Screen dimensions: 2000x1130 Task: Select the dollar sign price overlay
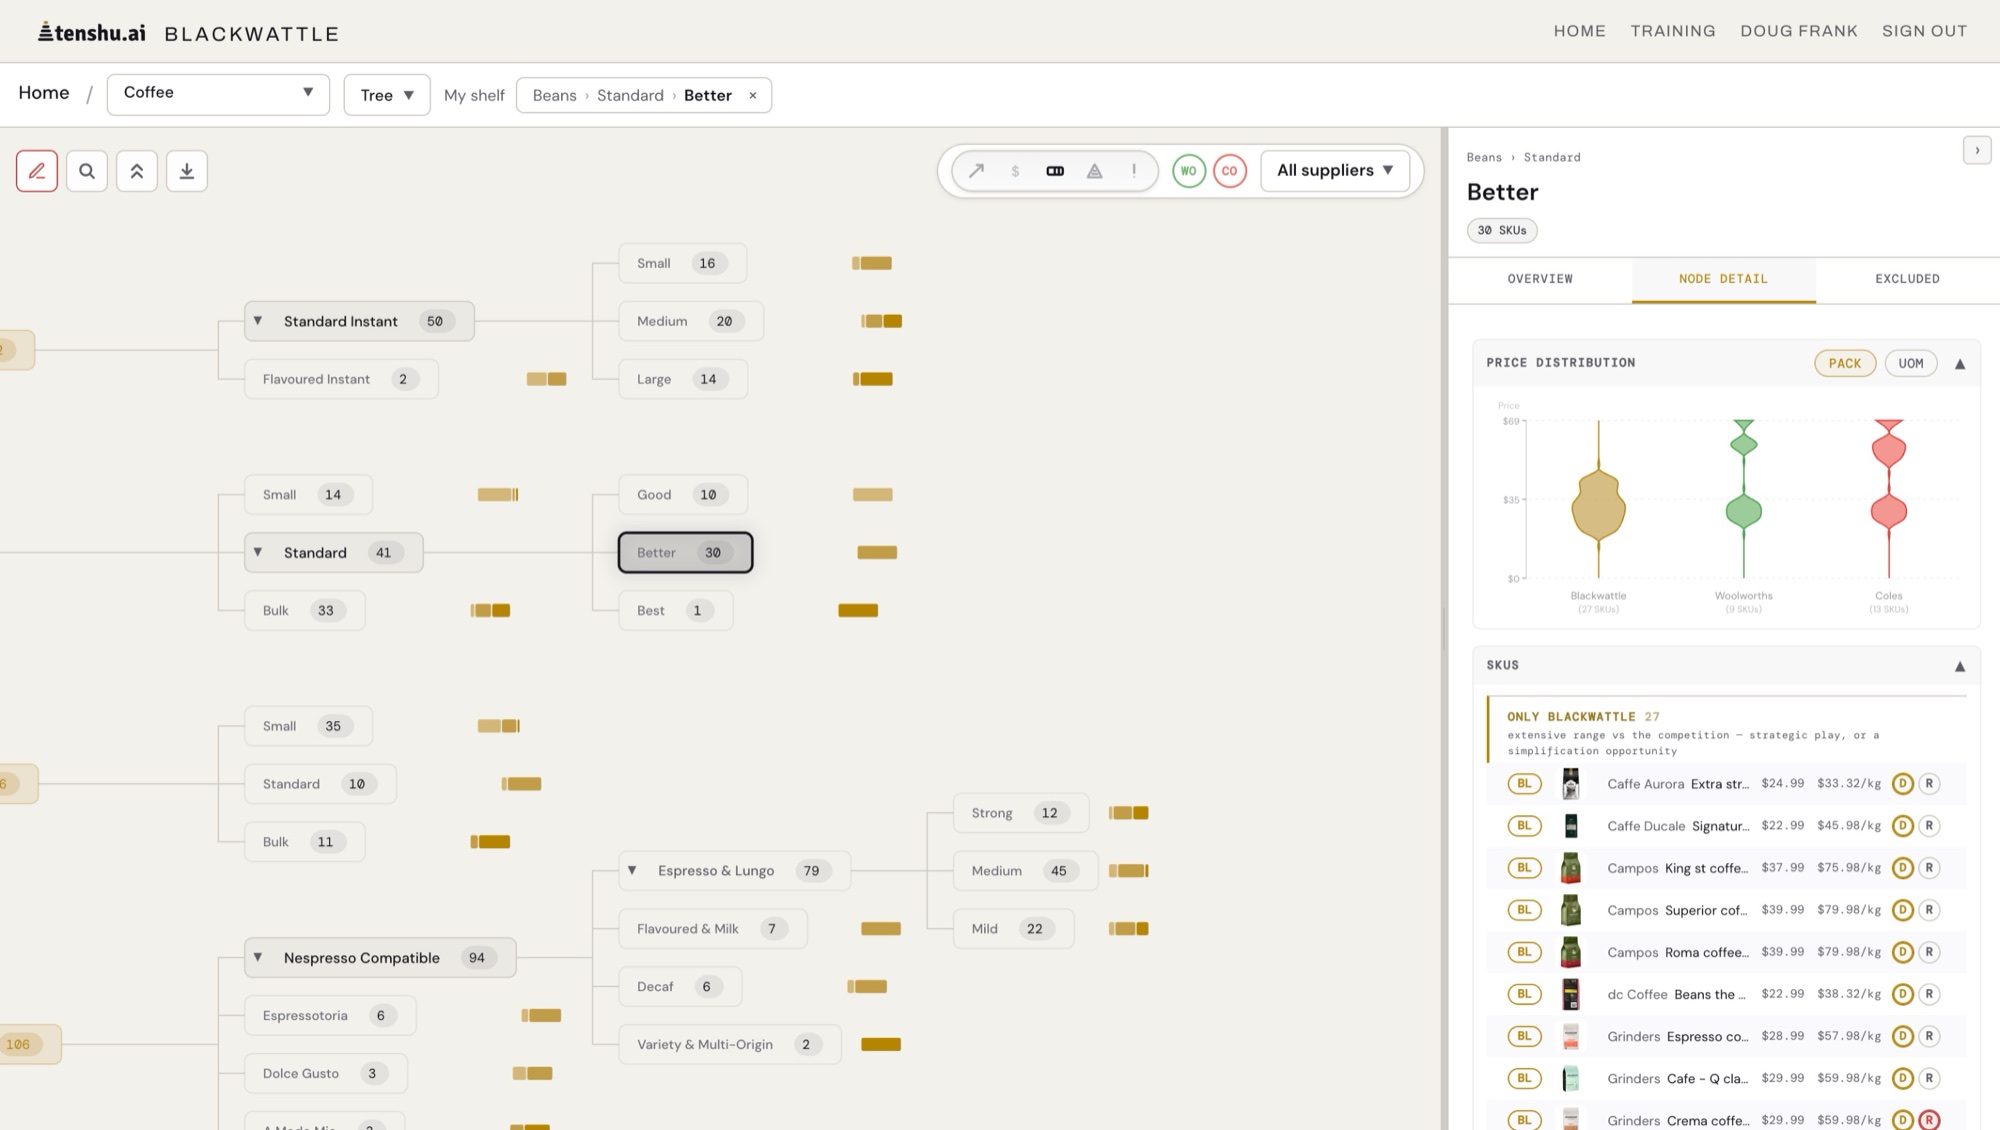[1015, 171]
